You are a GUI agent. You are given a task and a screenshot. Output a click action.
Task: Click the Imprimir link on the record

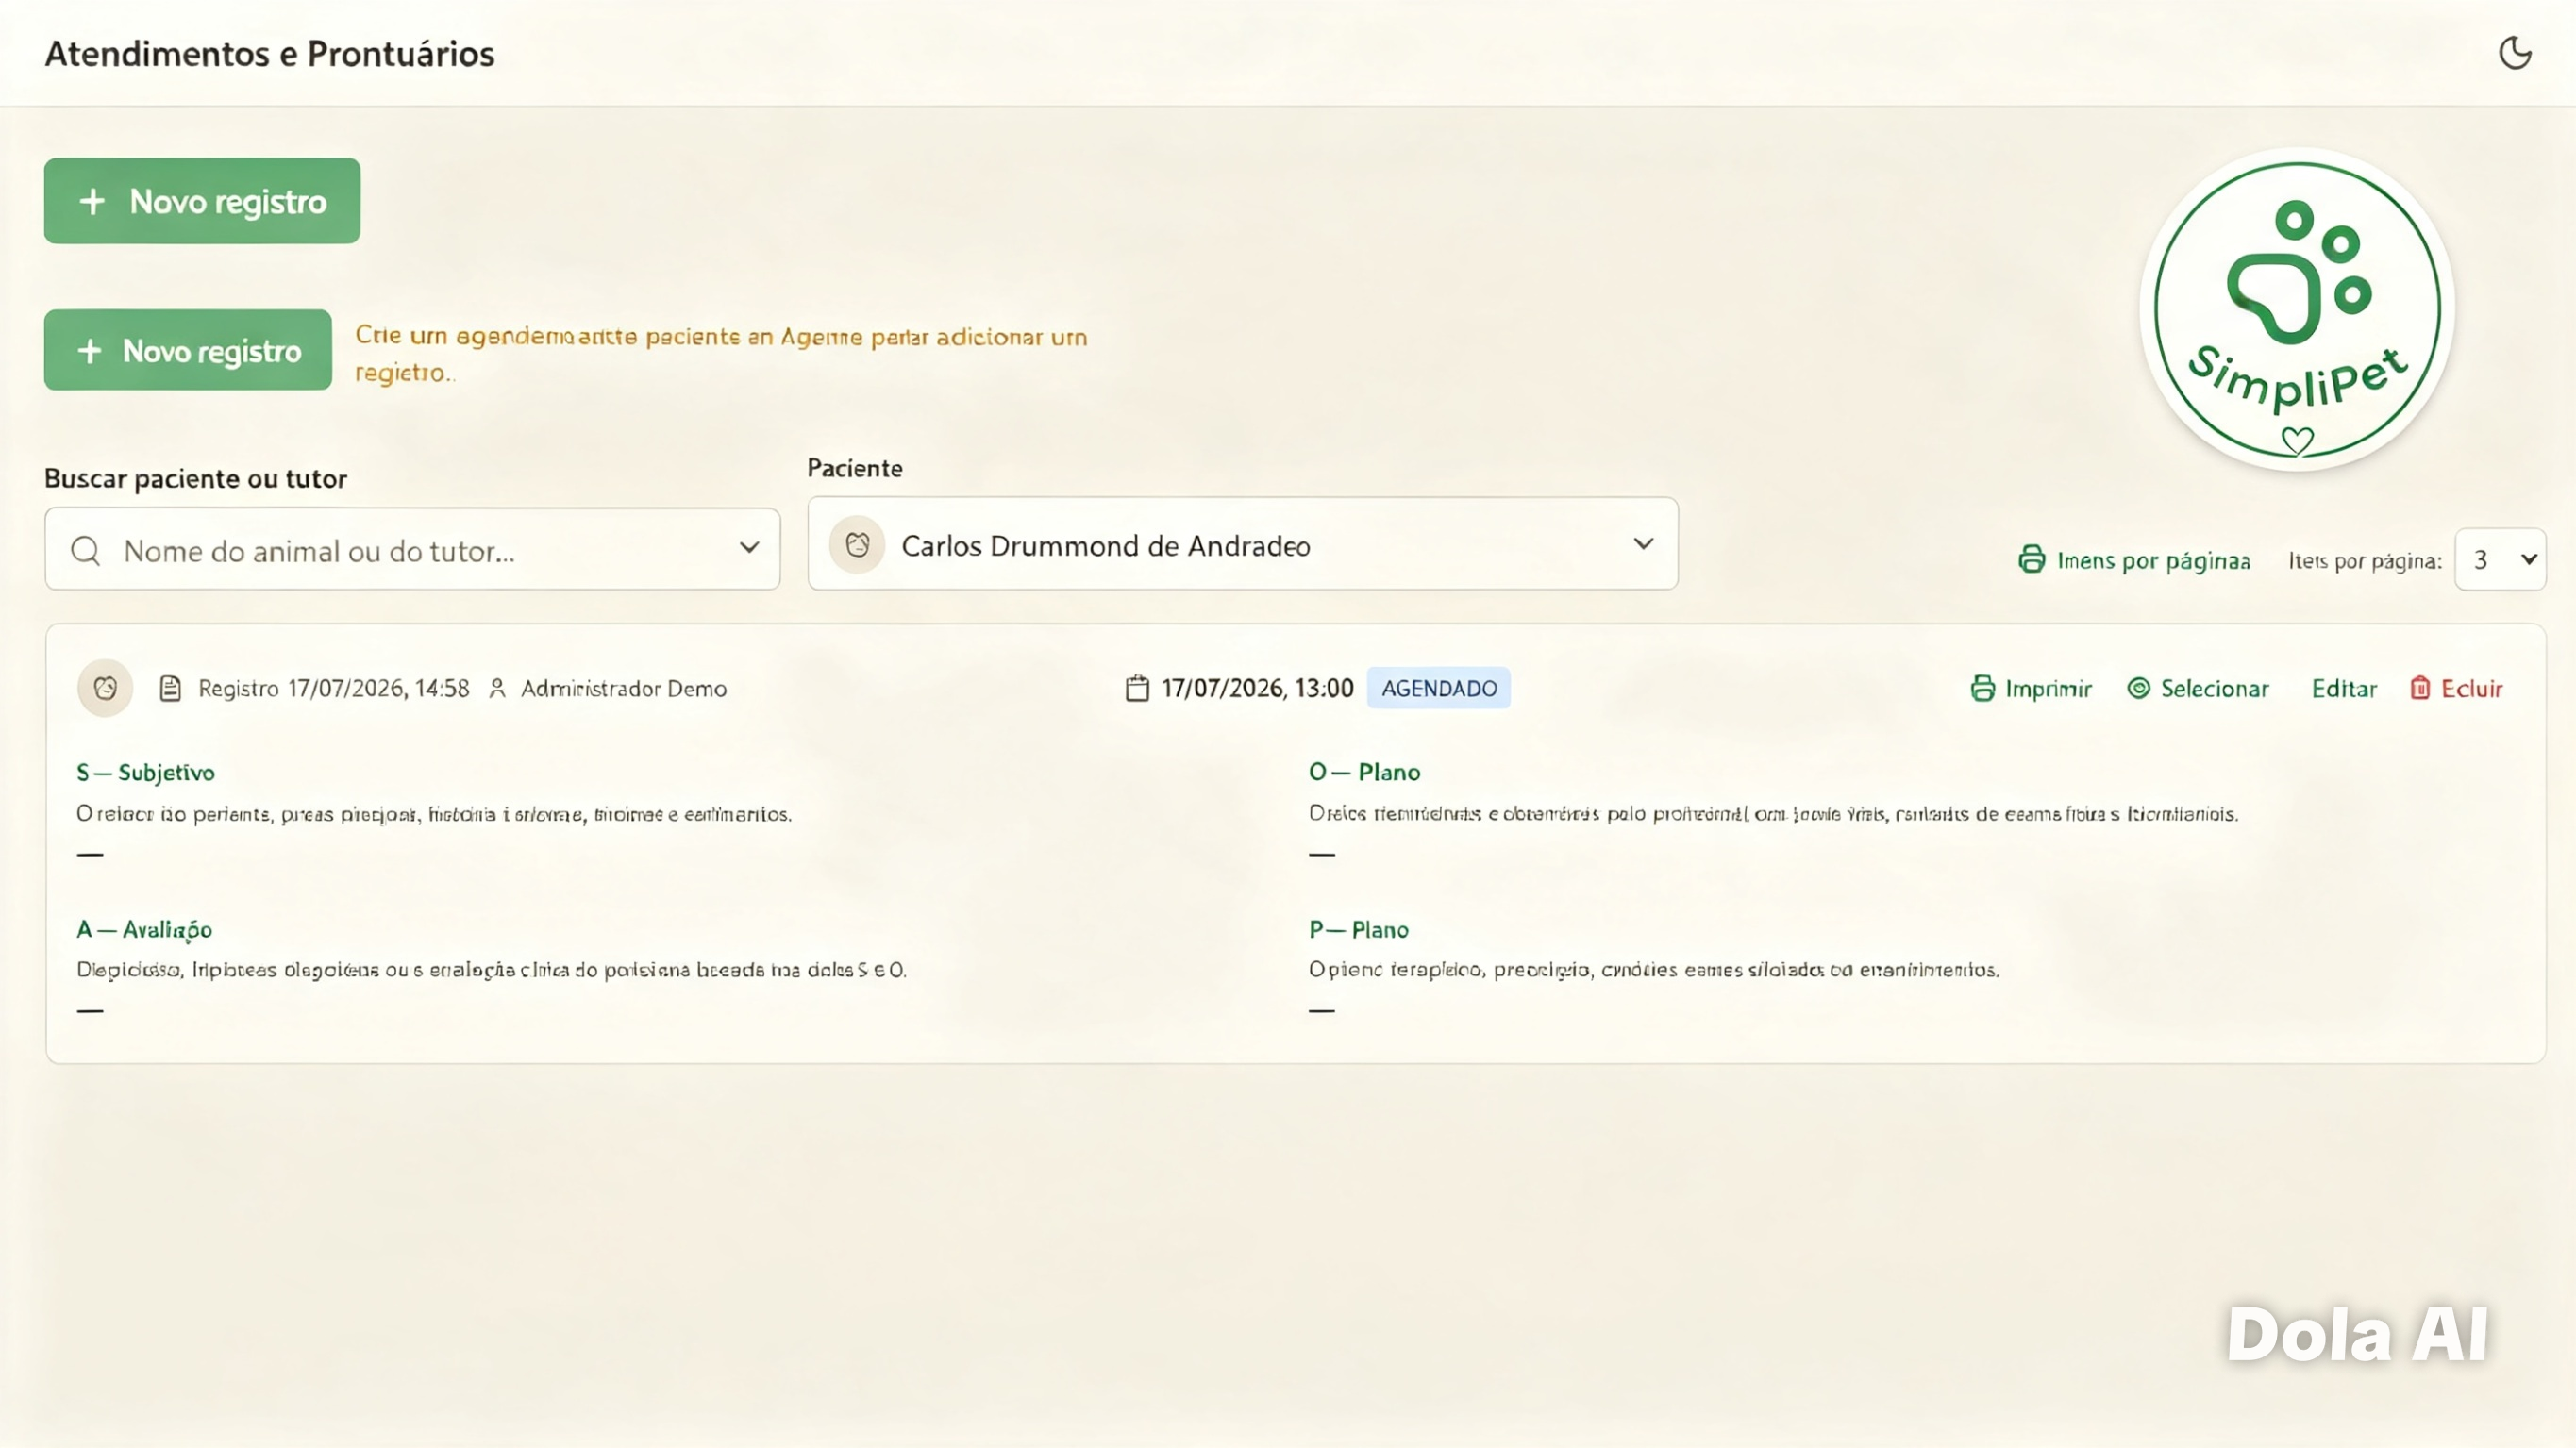pyautogui.click(x=2031, y=688)
